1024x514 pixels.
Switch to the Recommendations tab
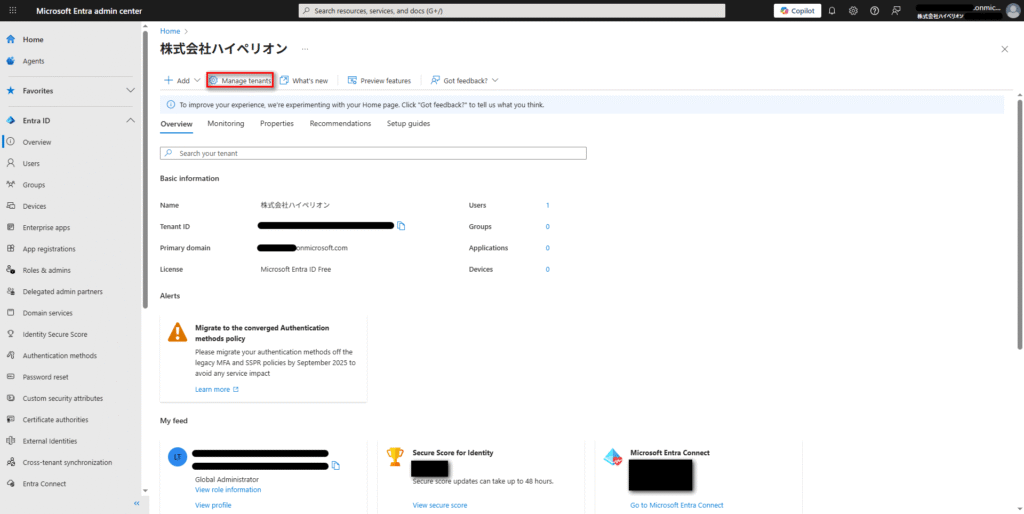340,124
